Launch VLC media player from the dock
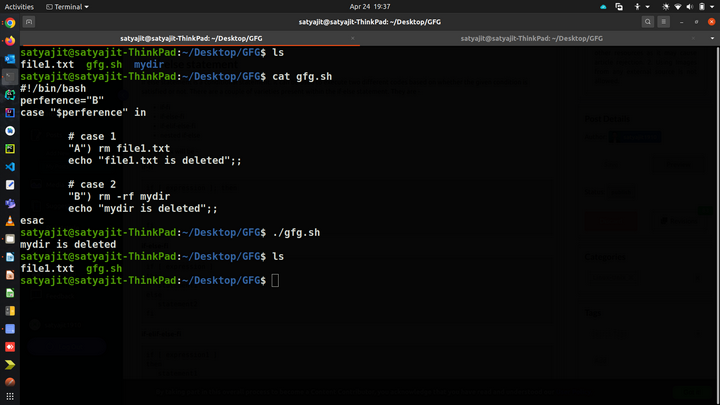The image size is (720, 405). [10, 221]
